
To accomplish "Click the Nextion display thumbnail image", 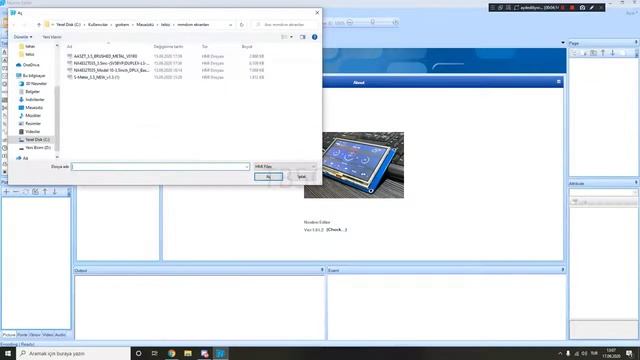I will 354,165.
